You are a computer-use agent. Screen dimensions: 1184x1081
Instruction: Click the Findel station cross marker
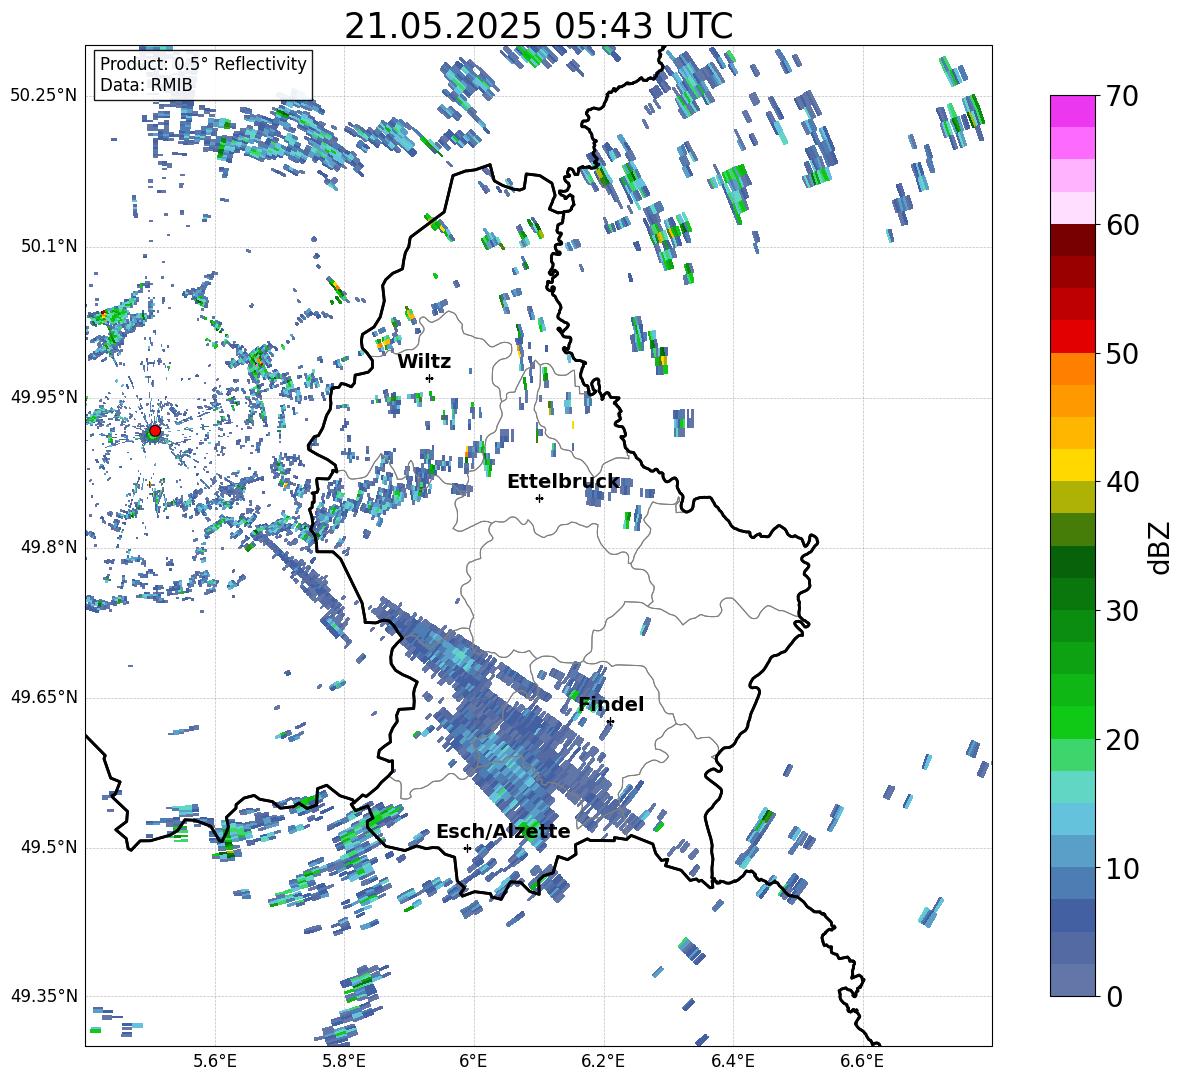(x=610, y=722)
